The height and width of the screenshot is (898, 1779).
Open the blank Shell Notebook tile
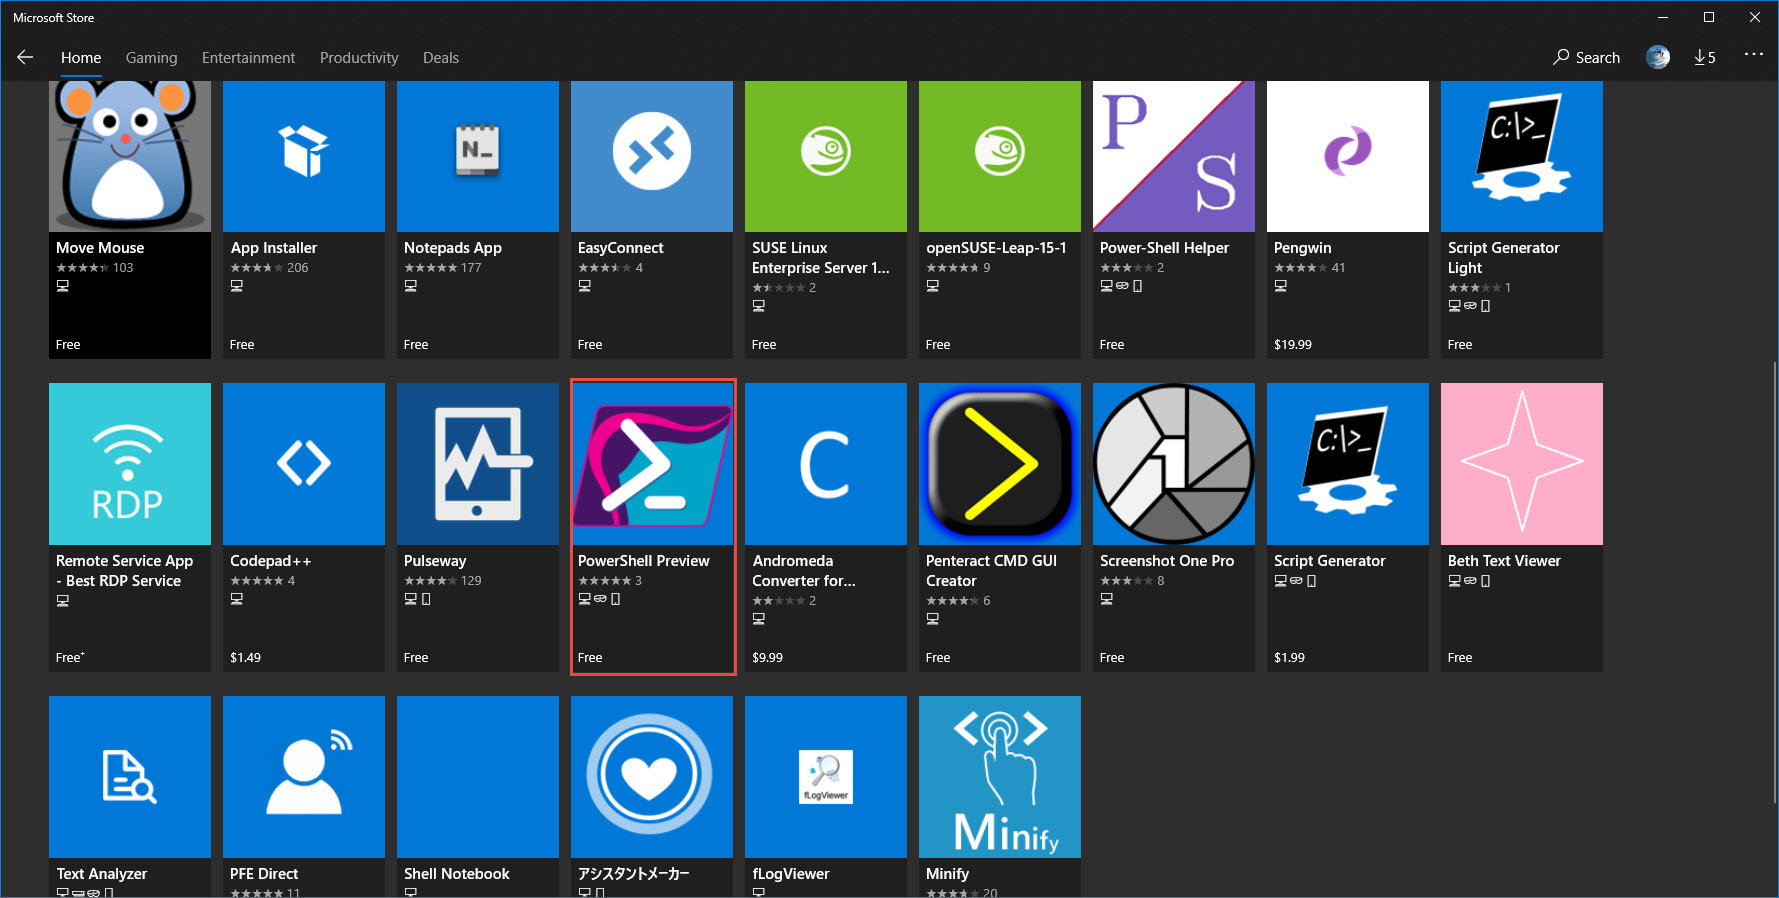[x=478, y=777]
